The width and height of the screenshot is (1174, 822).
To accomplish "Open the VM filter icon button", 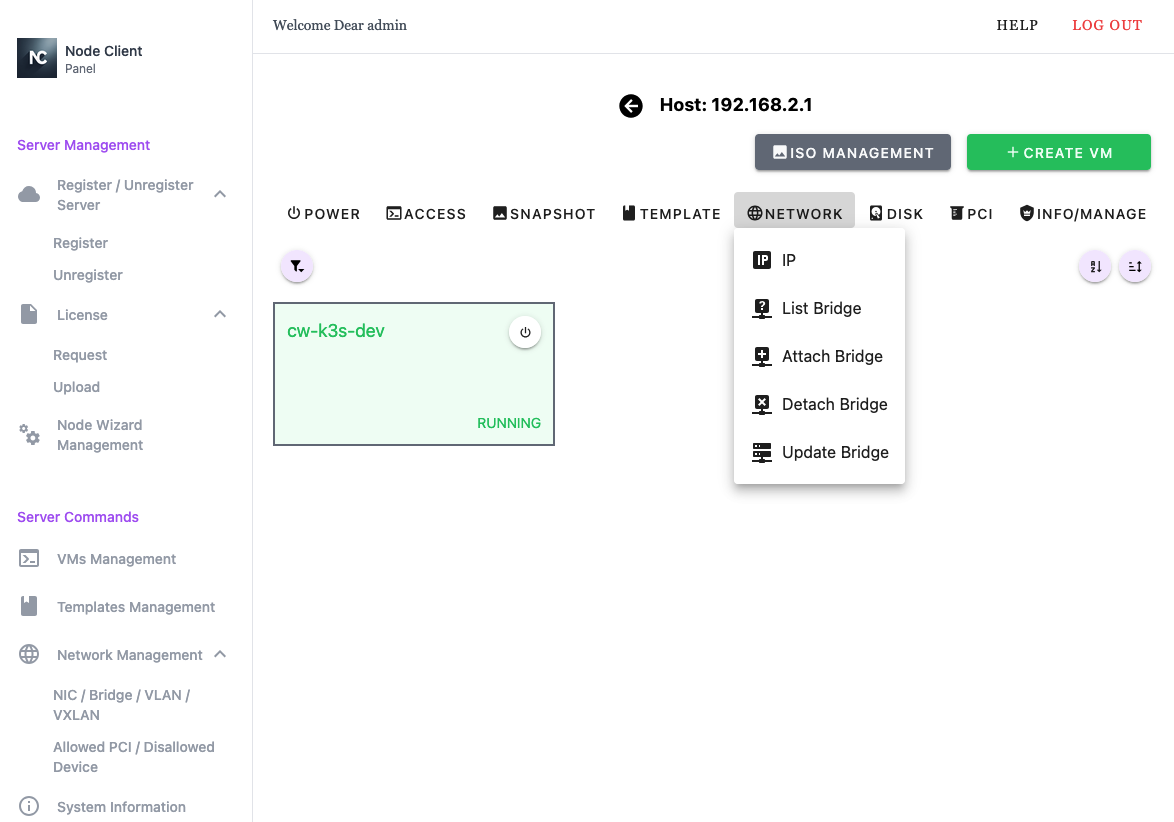I will (297, 267).
